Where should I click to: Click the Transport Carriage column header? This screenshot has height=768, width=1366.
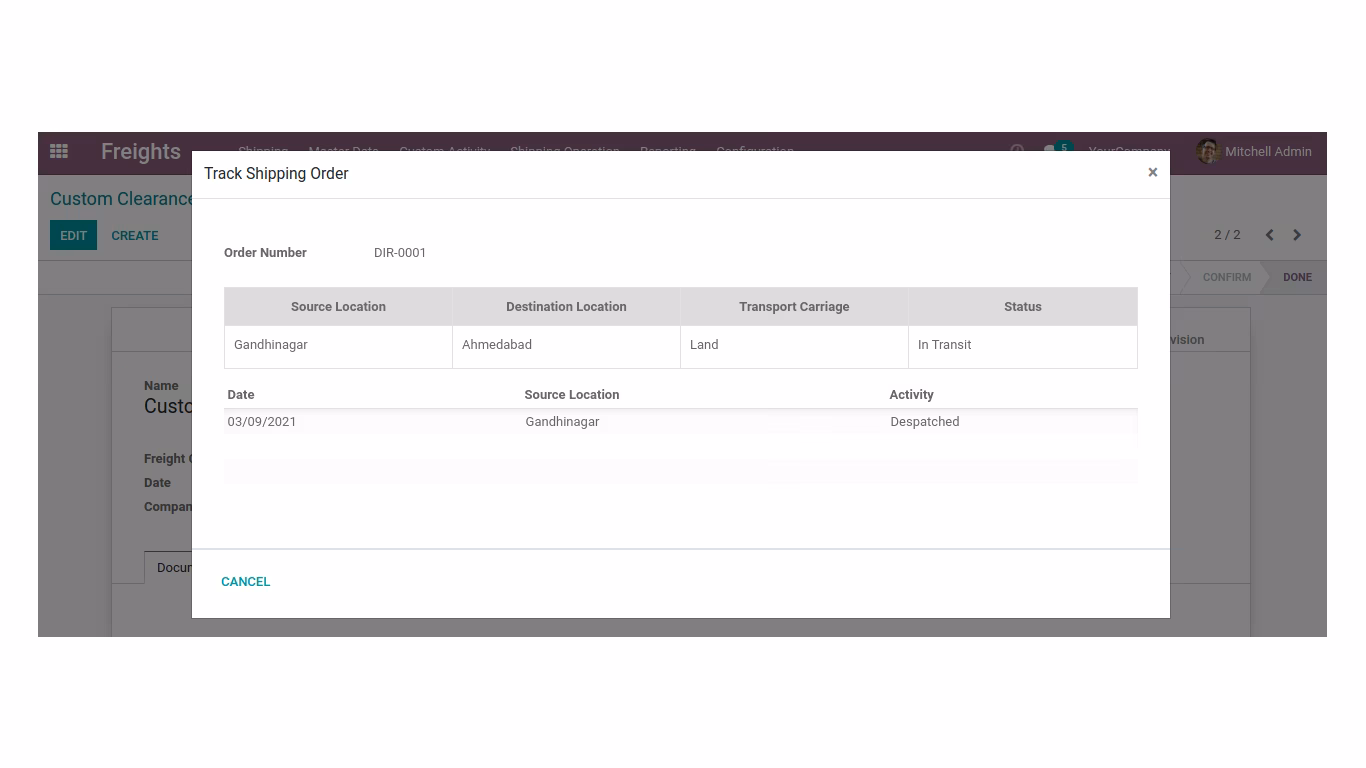pos(794,307)
